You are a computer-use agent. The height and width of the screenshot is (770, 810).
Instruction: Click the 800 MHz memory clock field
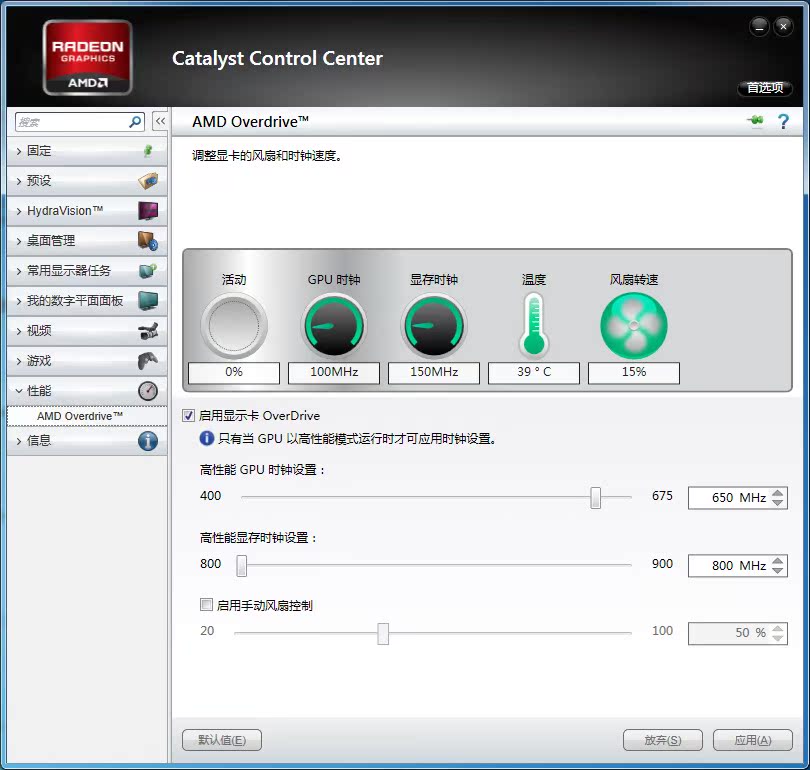(728, 566)
